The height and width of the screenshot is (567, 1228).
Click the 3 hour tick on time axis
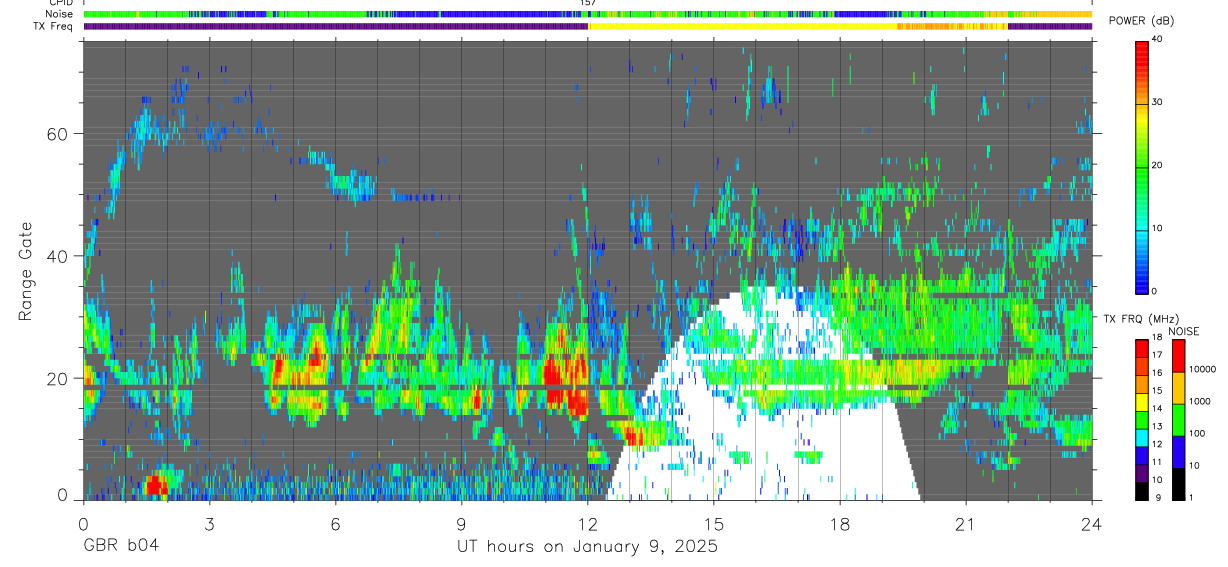click(x=209, y=523)
